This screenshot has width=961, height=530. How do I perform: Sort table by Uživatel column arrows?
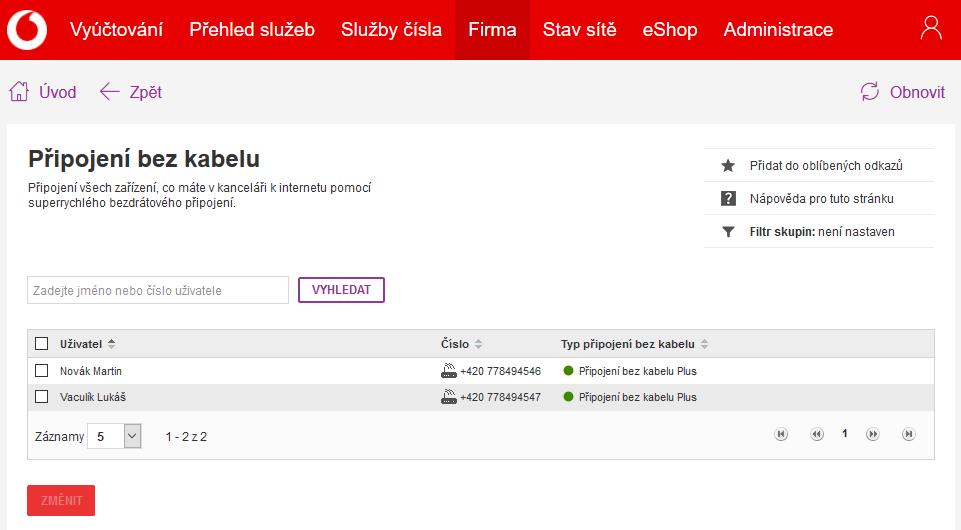click(111, 344)
